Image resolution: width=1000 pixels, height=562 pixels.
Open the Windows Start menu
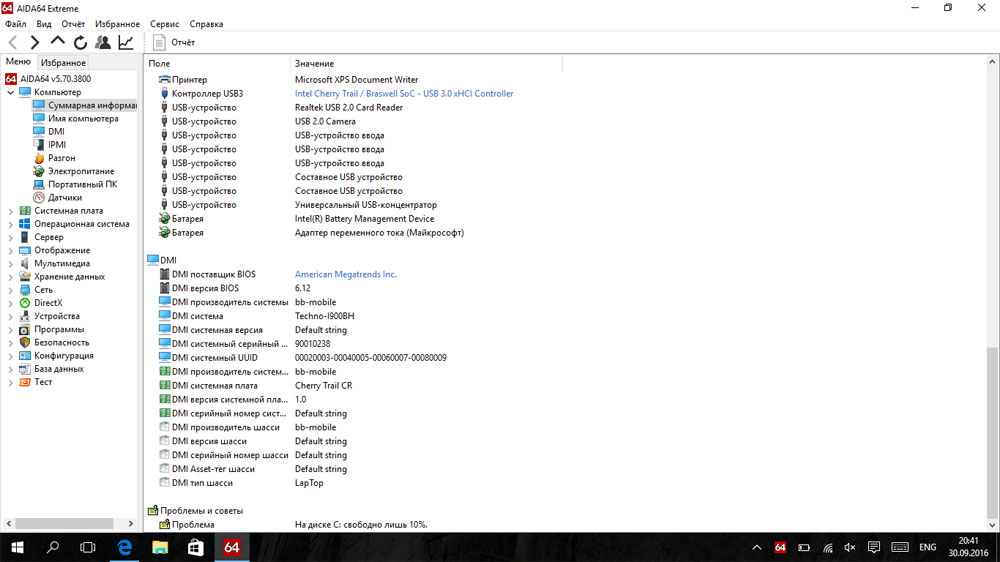click(17, 548)
